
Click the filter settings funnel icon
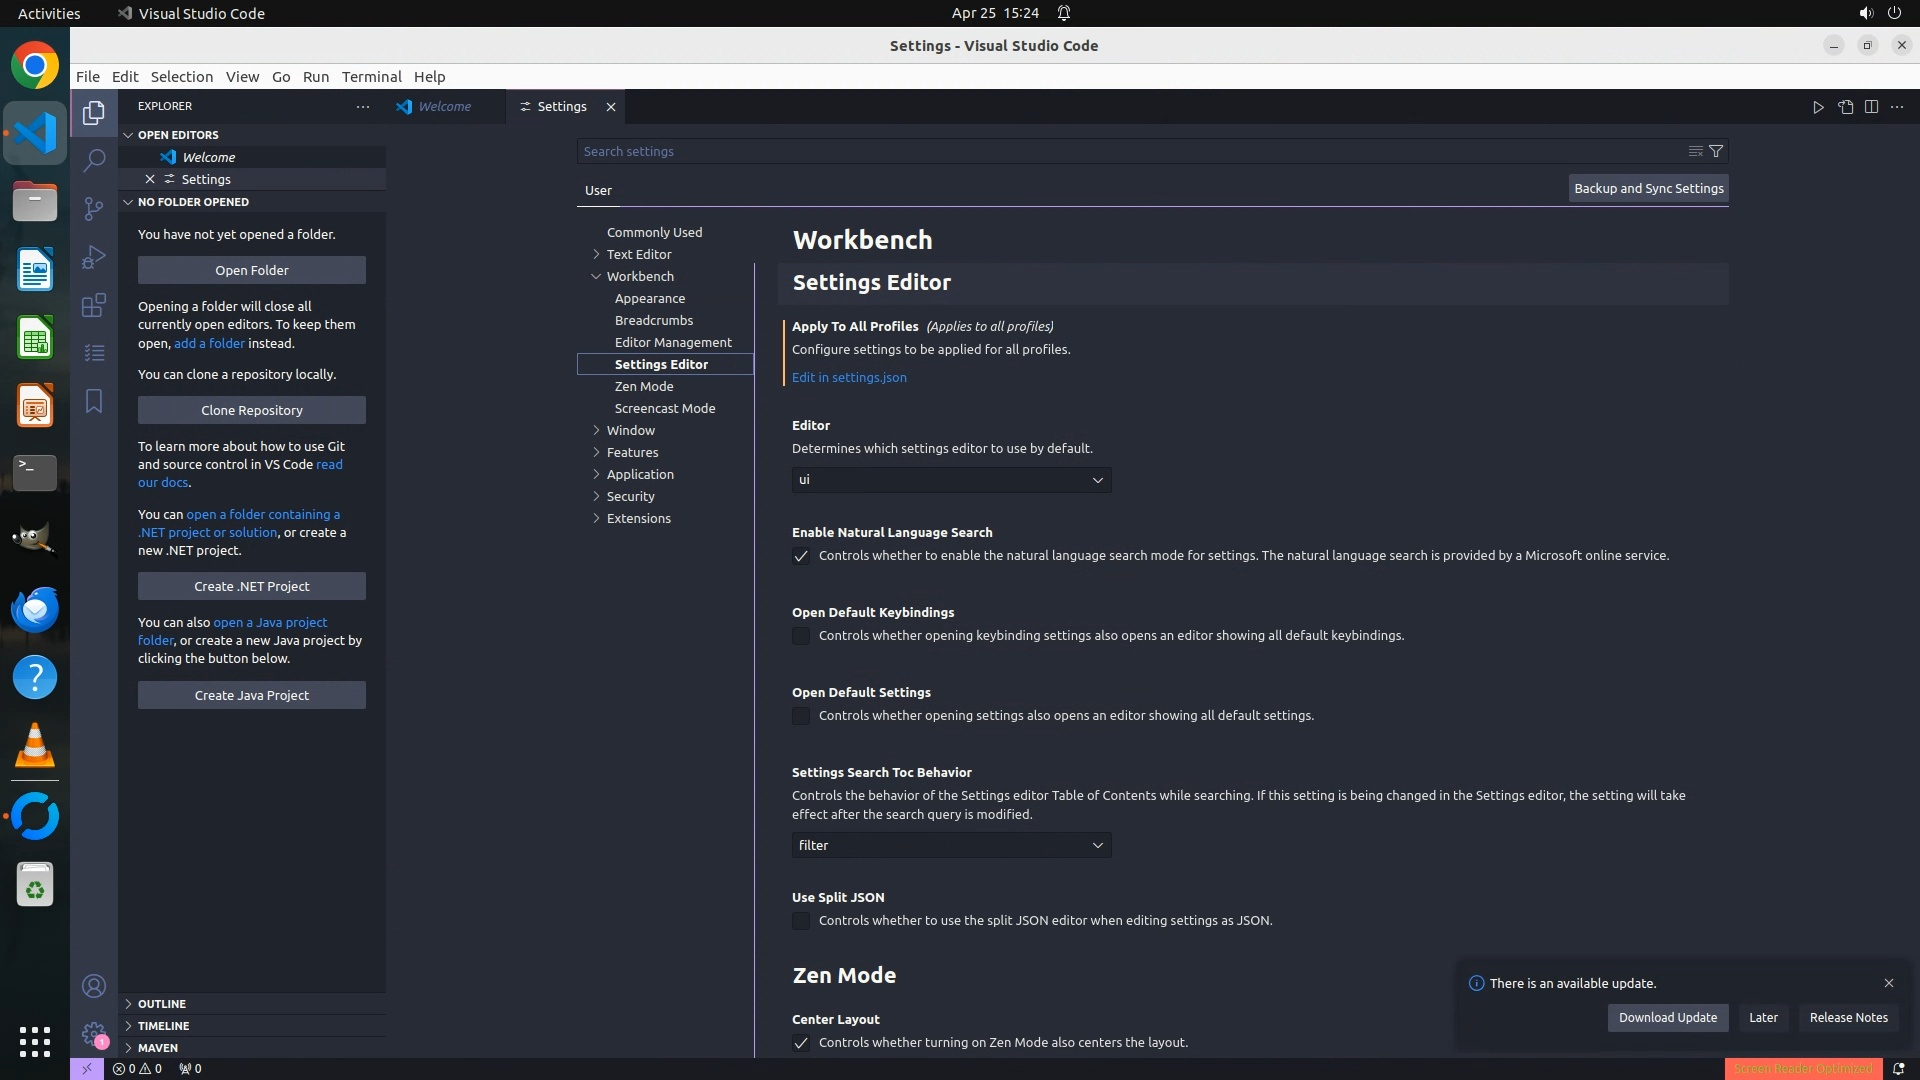1716,151
